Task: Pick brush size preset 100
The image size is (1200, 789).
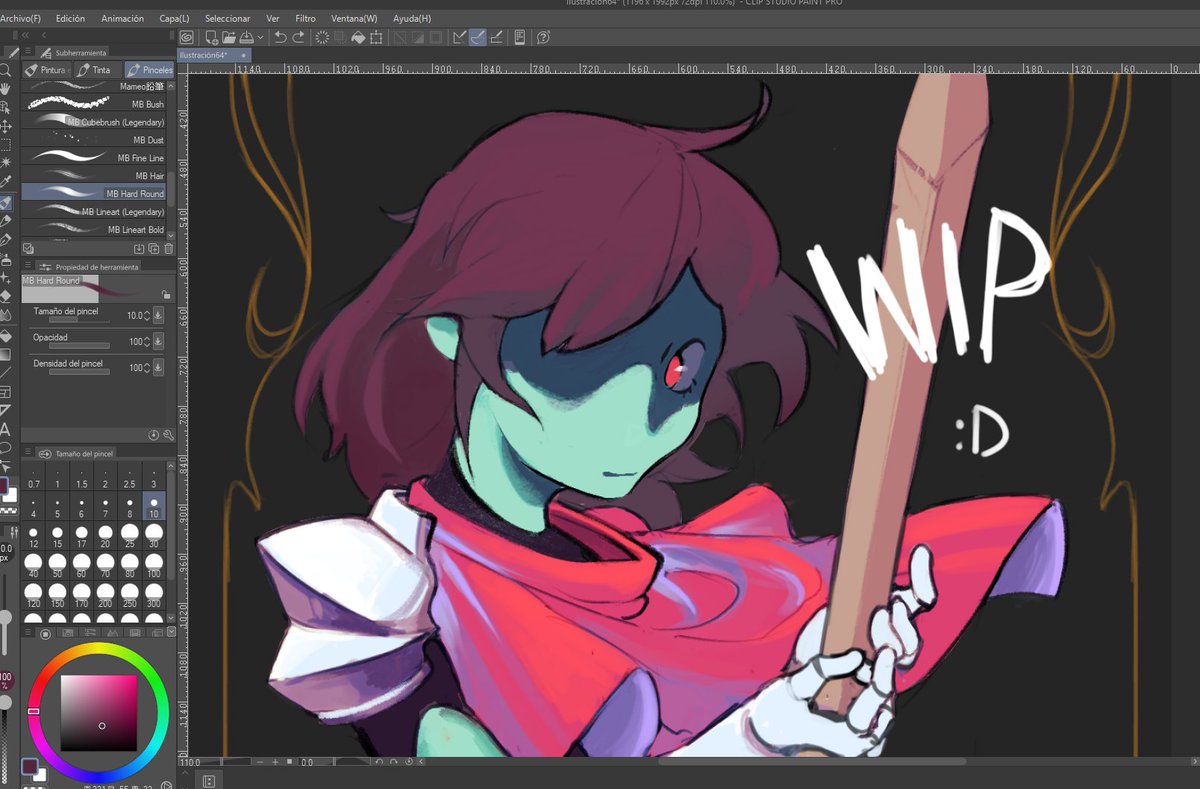Action: pos(154,566)
